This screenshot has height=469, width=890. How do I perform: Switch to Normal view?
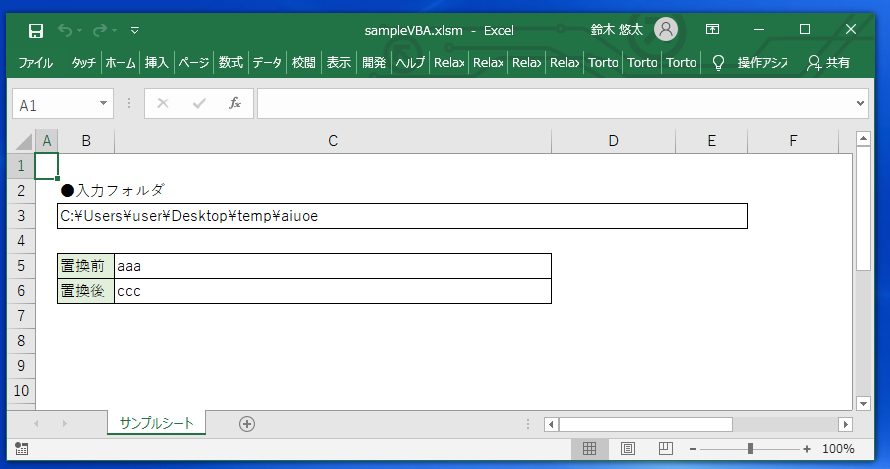click(589, 449)
